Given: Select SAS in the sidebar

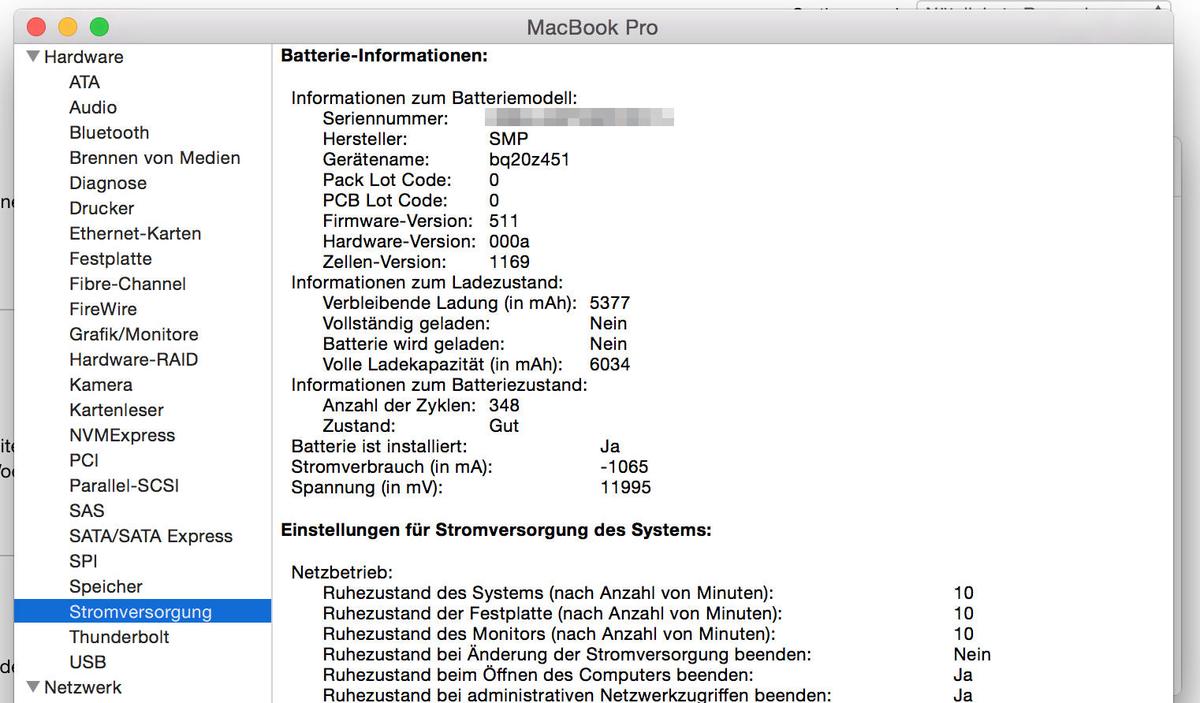Looking at the screenshot, I should pos(87,510).
